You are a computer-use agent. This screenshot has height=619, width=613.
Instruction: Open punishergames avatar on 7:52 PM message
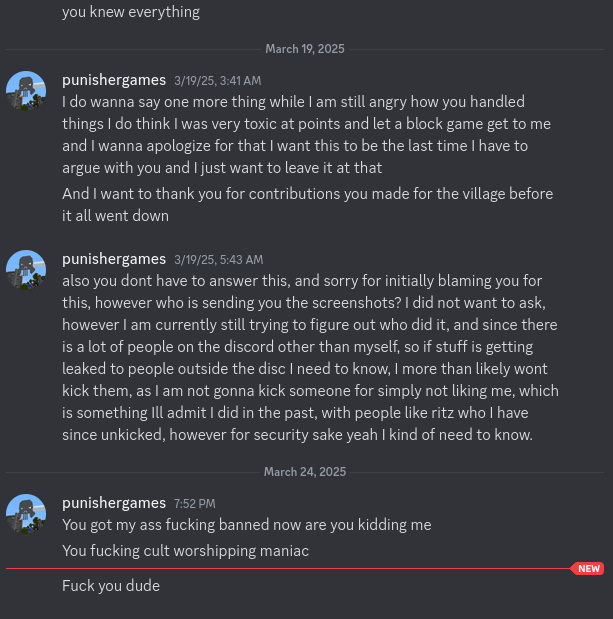(26, 514)
